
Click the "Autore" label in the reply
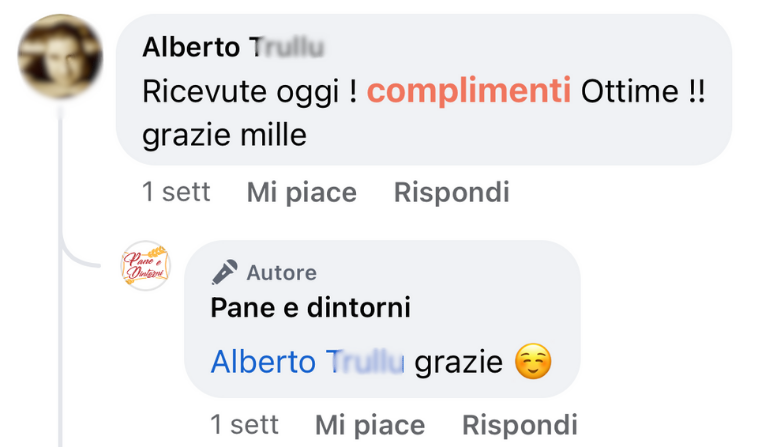[x=281, y=272]
